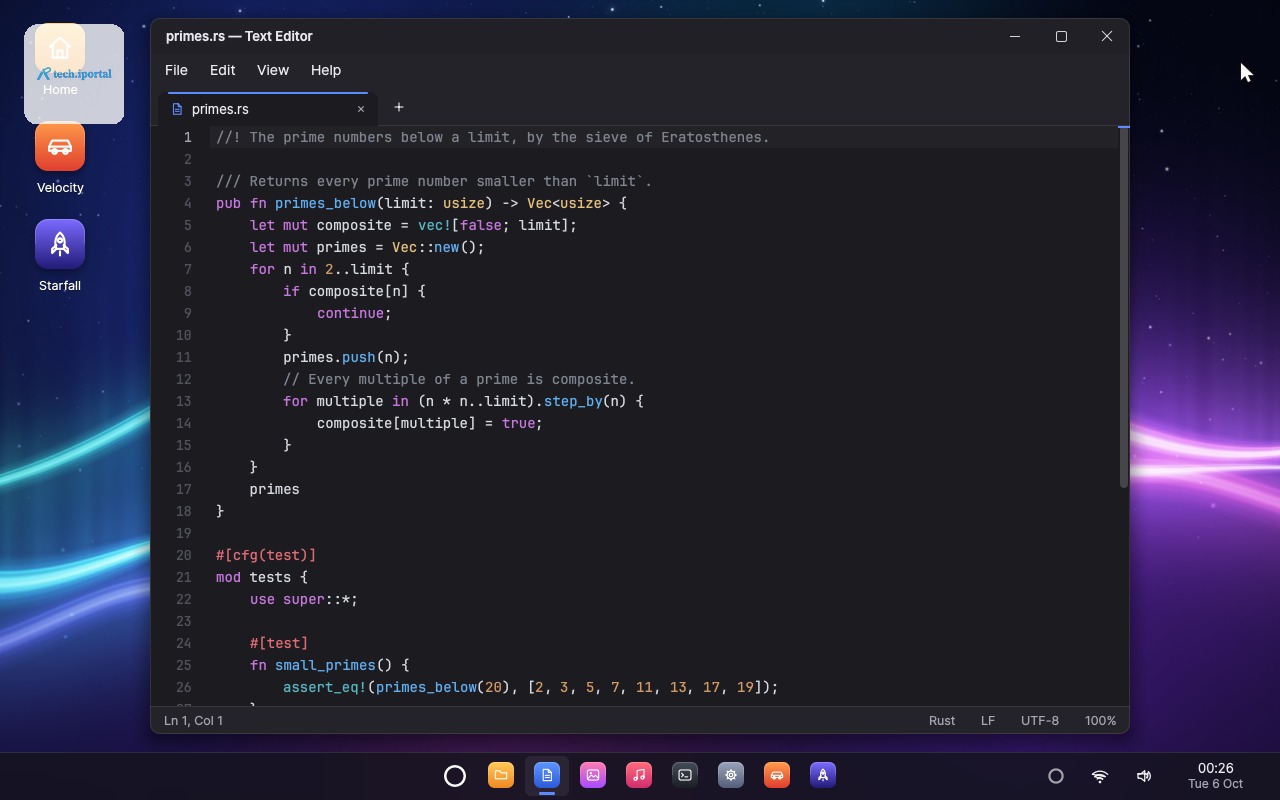Click Text Editor icon in taskbar
Screen dimensions: 1280x800
547,775
